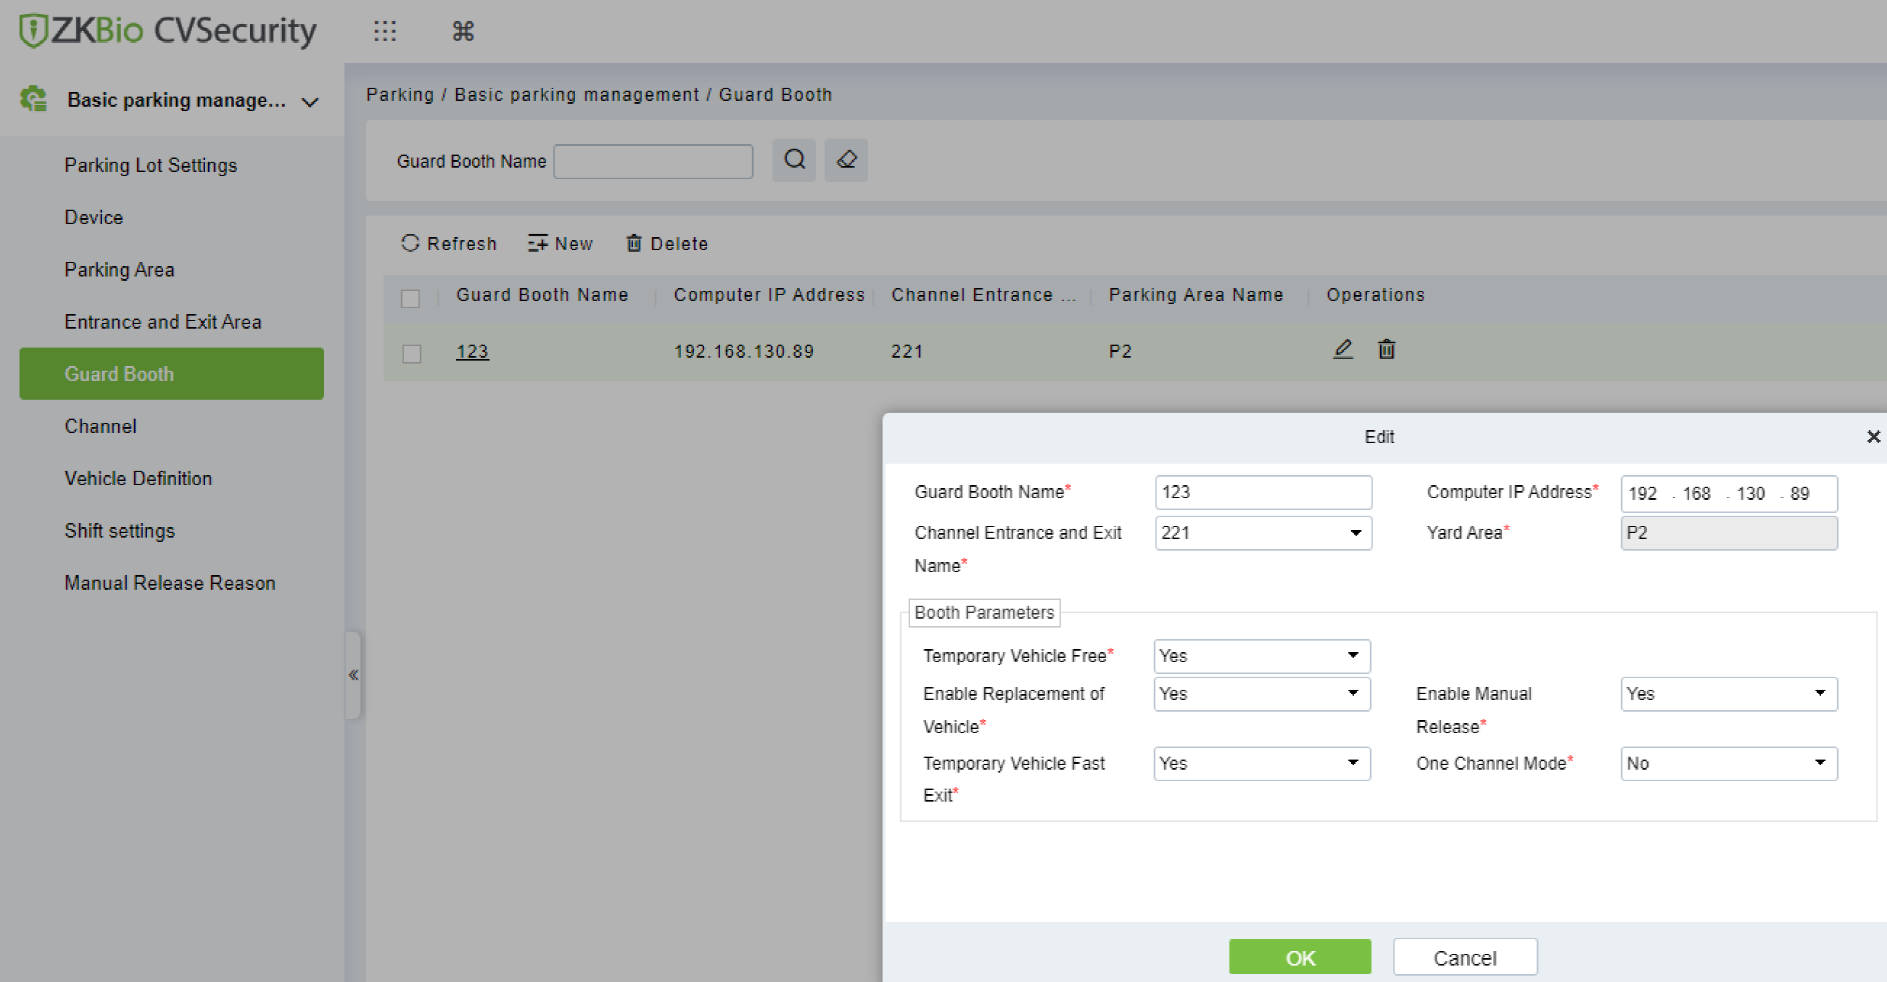Go to Shift settings
This screenshot has width=1887, height=982.
click(x=119, y=531)
